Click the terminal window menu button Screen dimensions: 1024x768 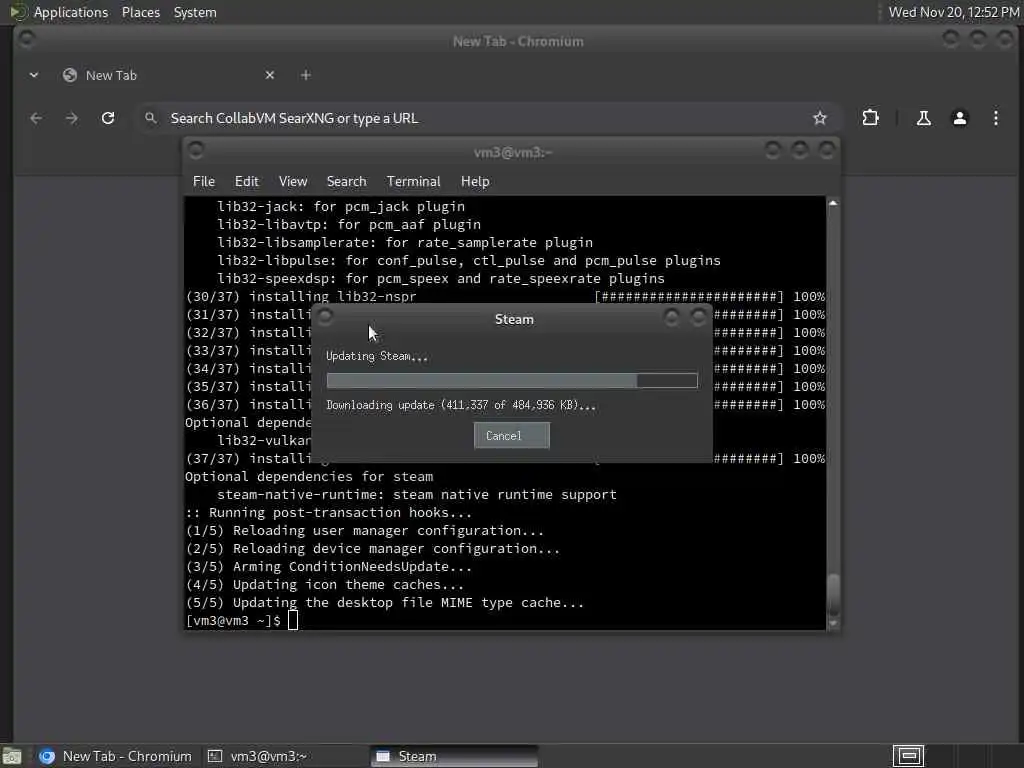click(x=195, y=150)
